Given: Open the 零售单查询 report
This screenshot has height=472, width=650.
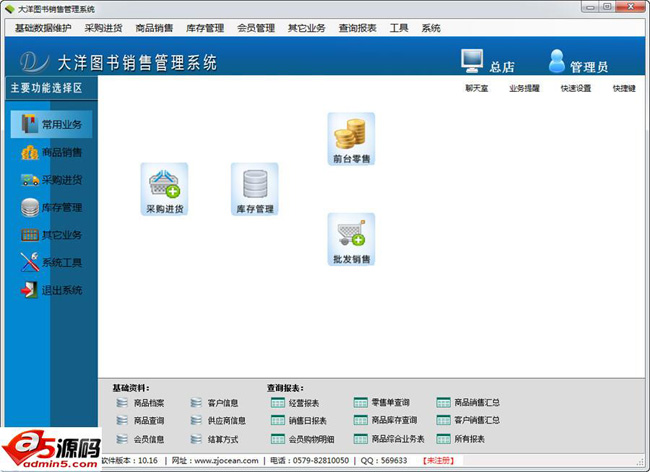Looking at the screenshot, I should (381, 402).
